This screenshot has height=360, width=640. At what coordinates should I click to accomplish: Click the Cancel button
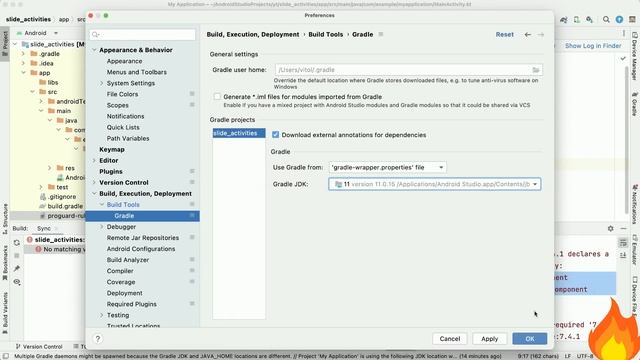pos(450,339)
